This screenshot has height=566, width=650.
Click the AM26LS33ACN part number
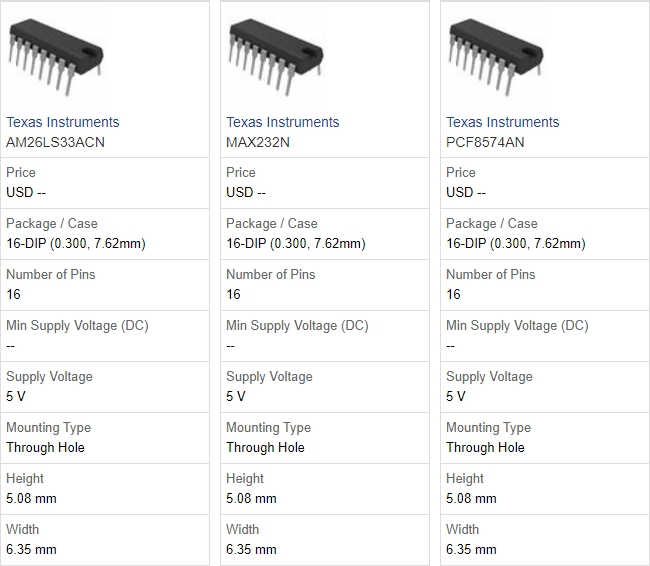(x=55, y=142)
